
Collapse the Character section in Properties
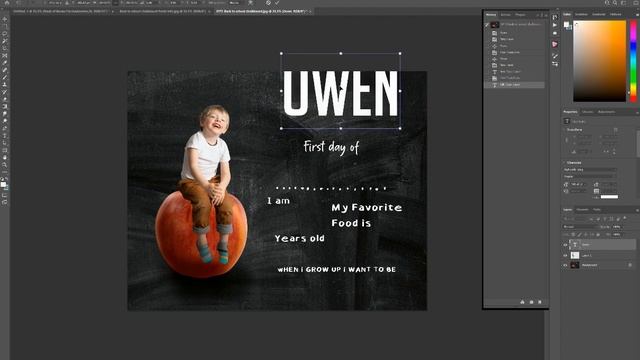click(x=565, y=162)
